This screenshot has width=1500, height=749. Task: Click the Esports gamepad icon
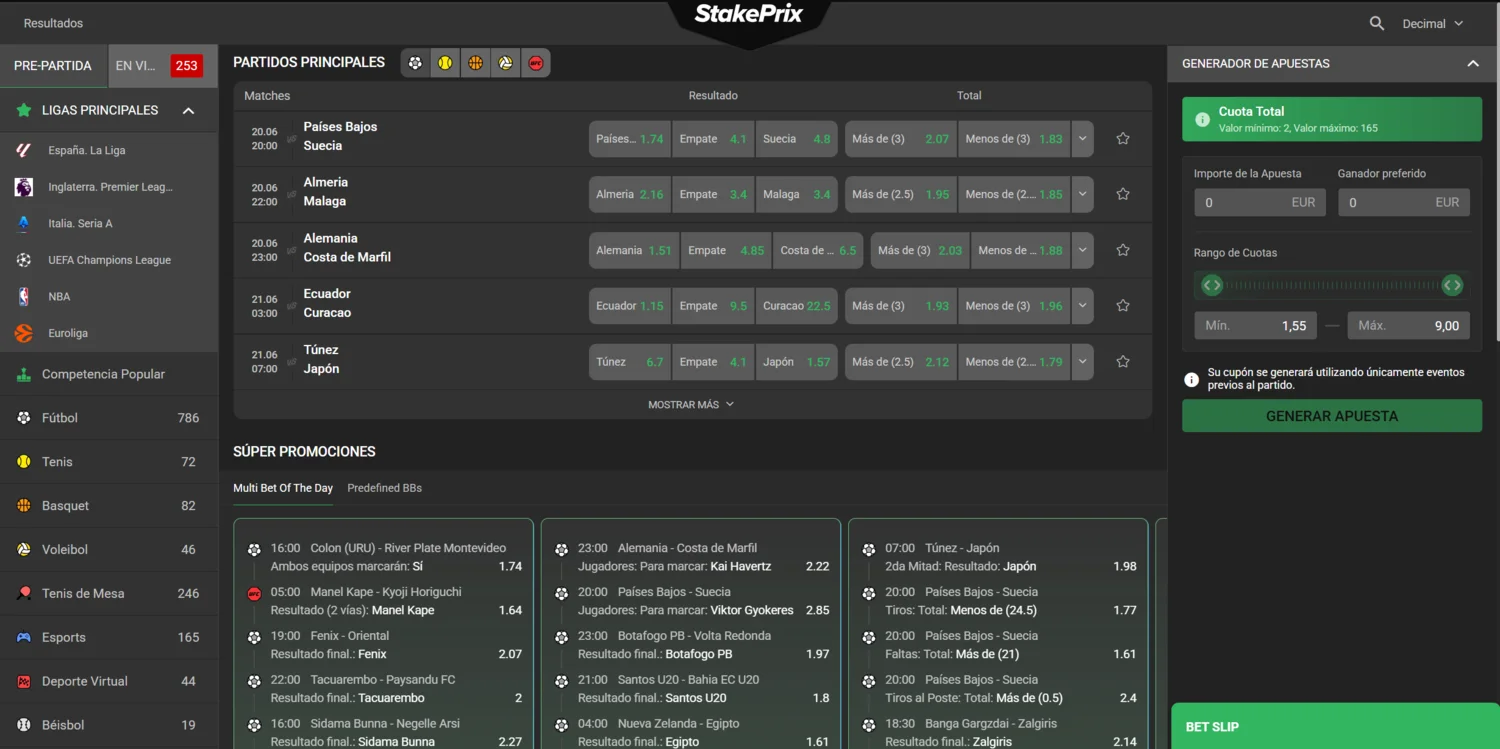(24, 637)
